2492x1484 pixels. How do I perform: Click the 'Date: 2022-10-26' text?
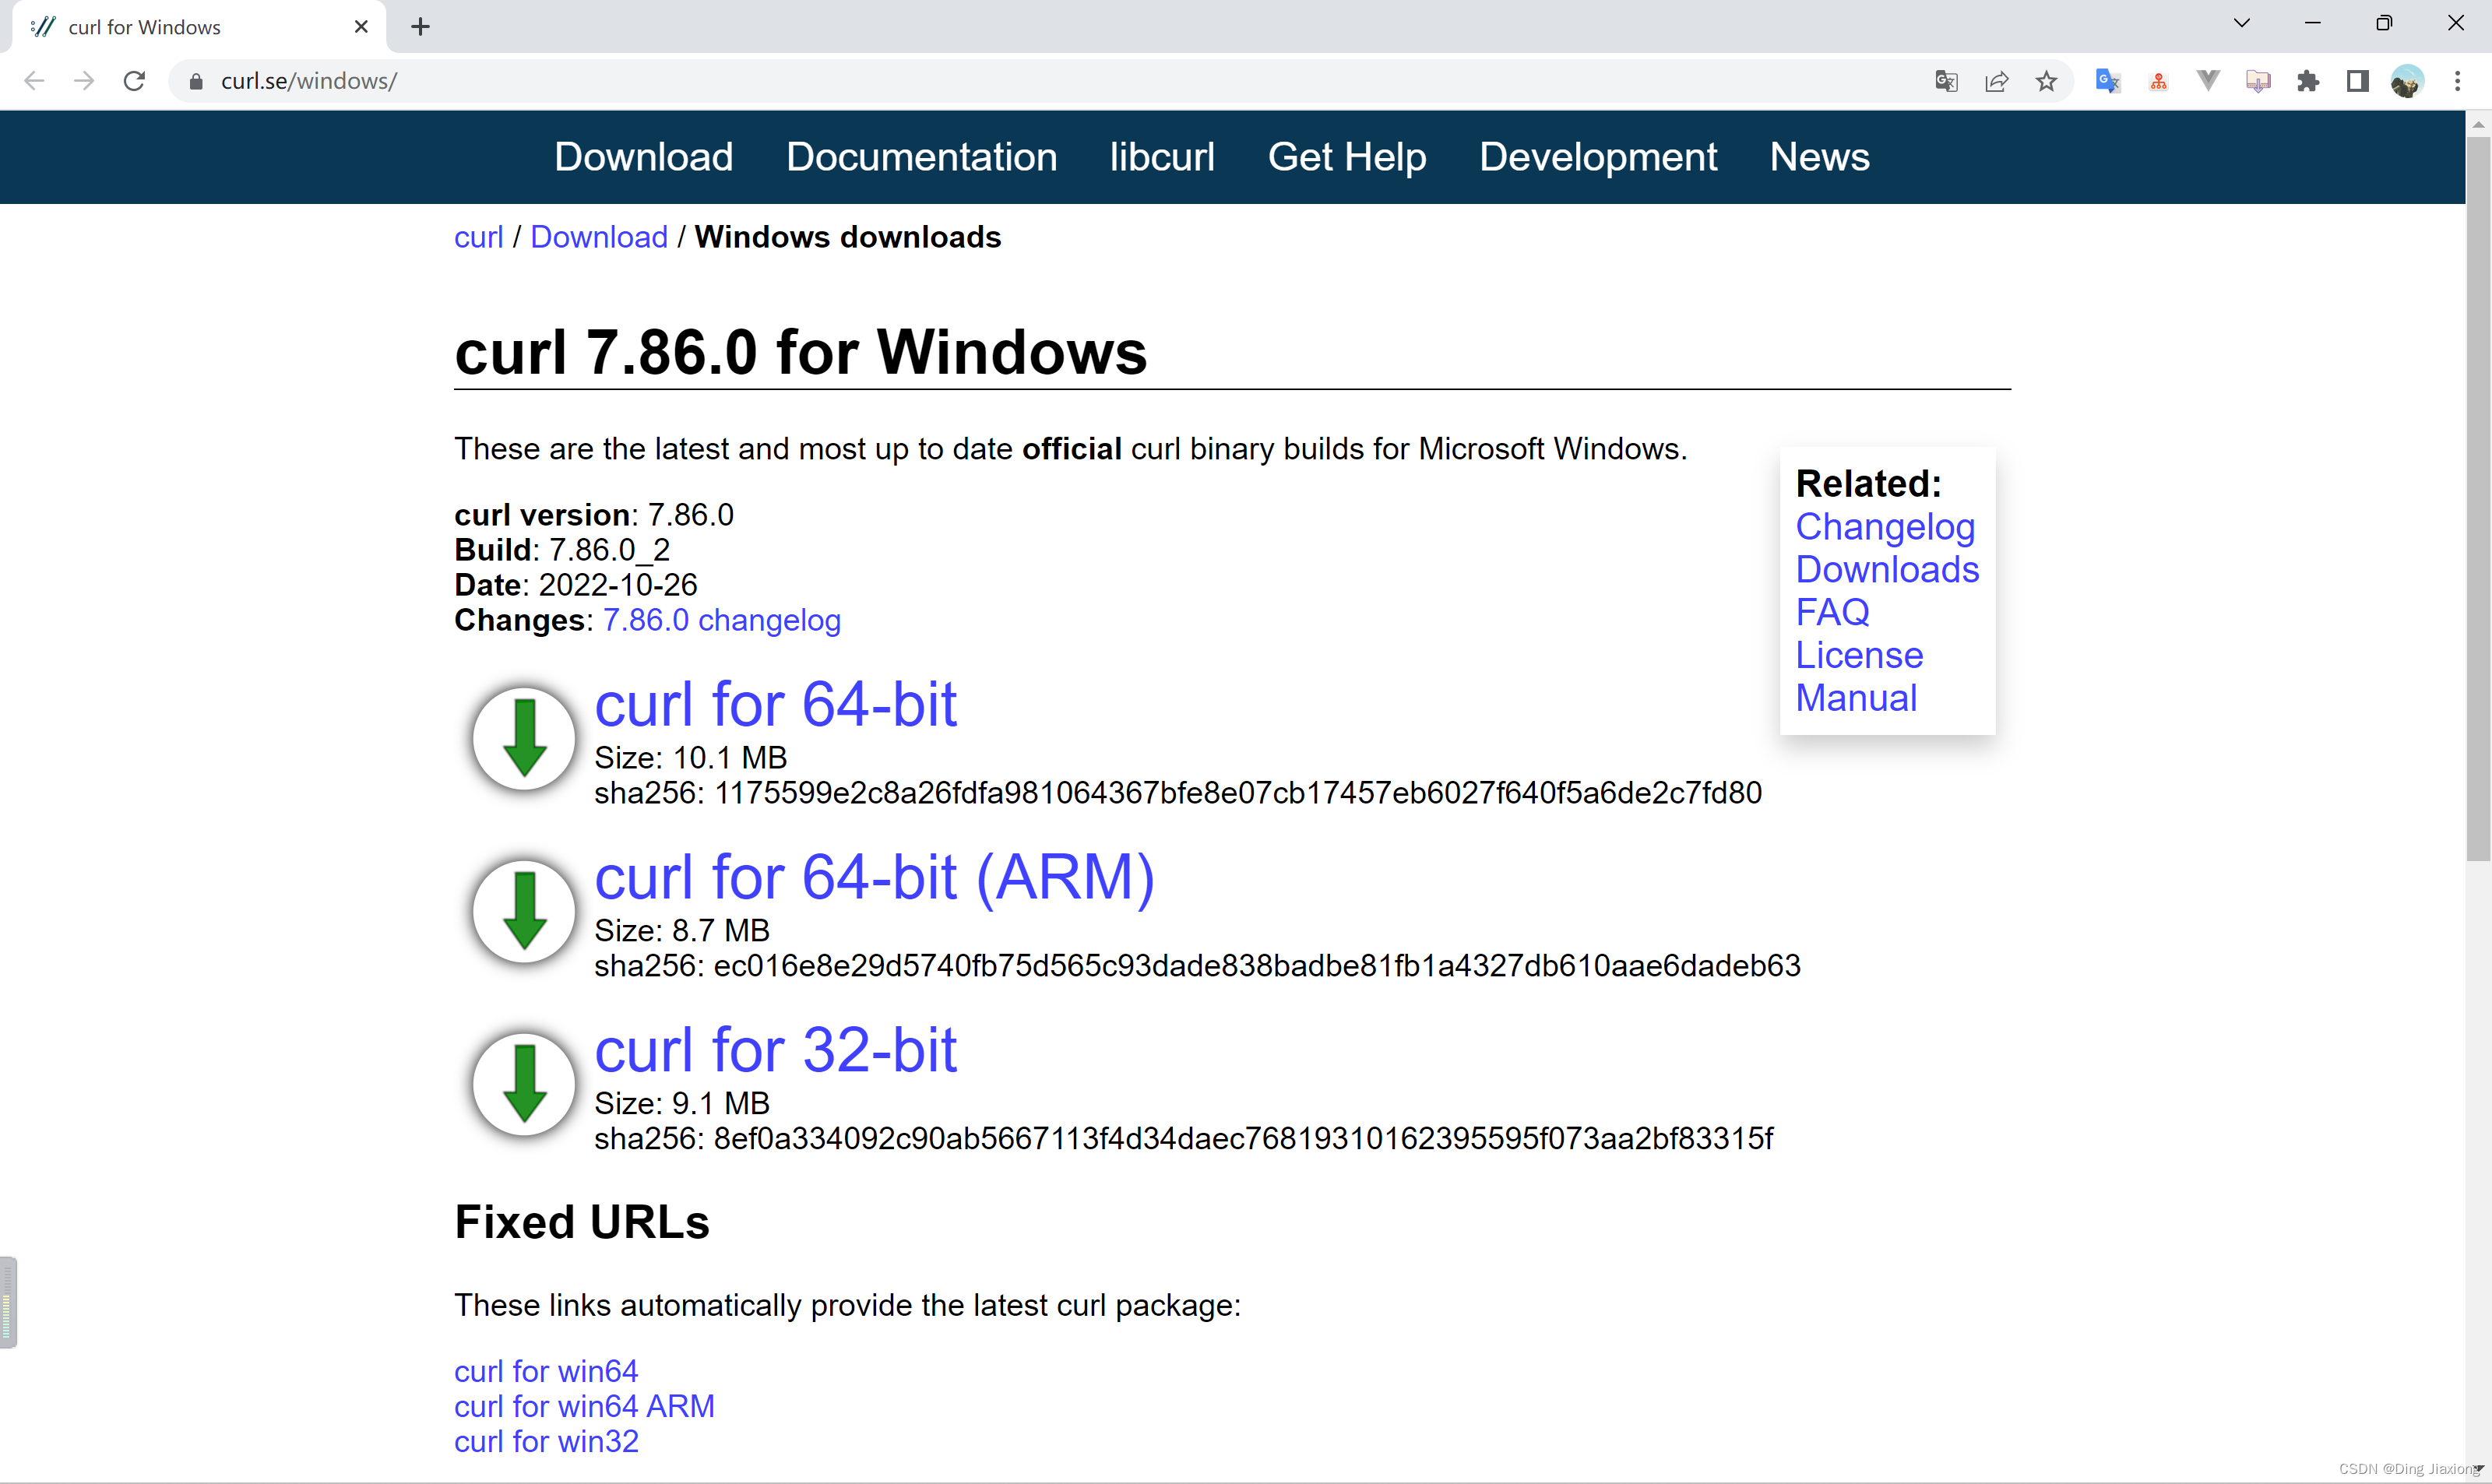coord(576,585)
